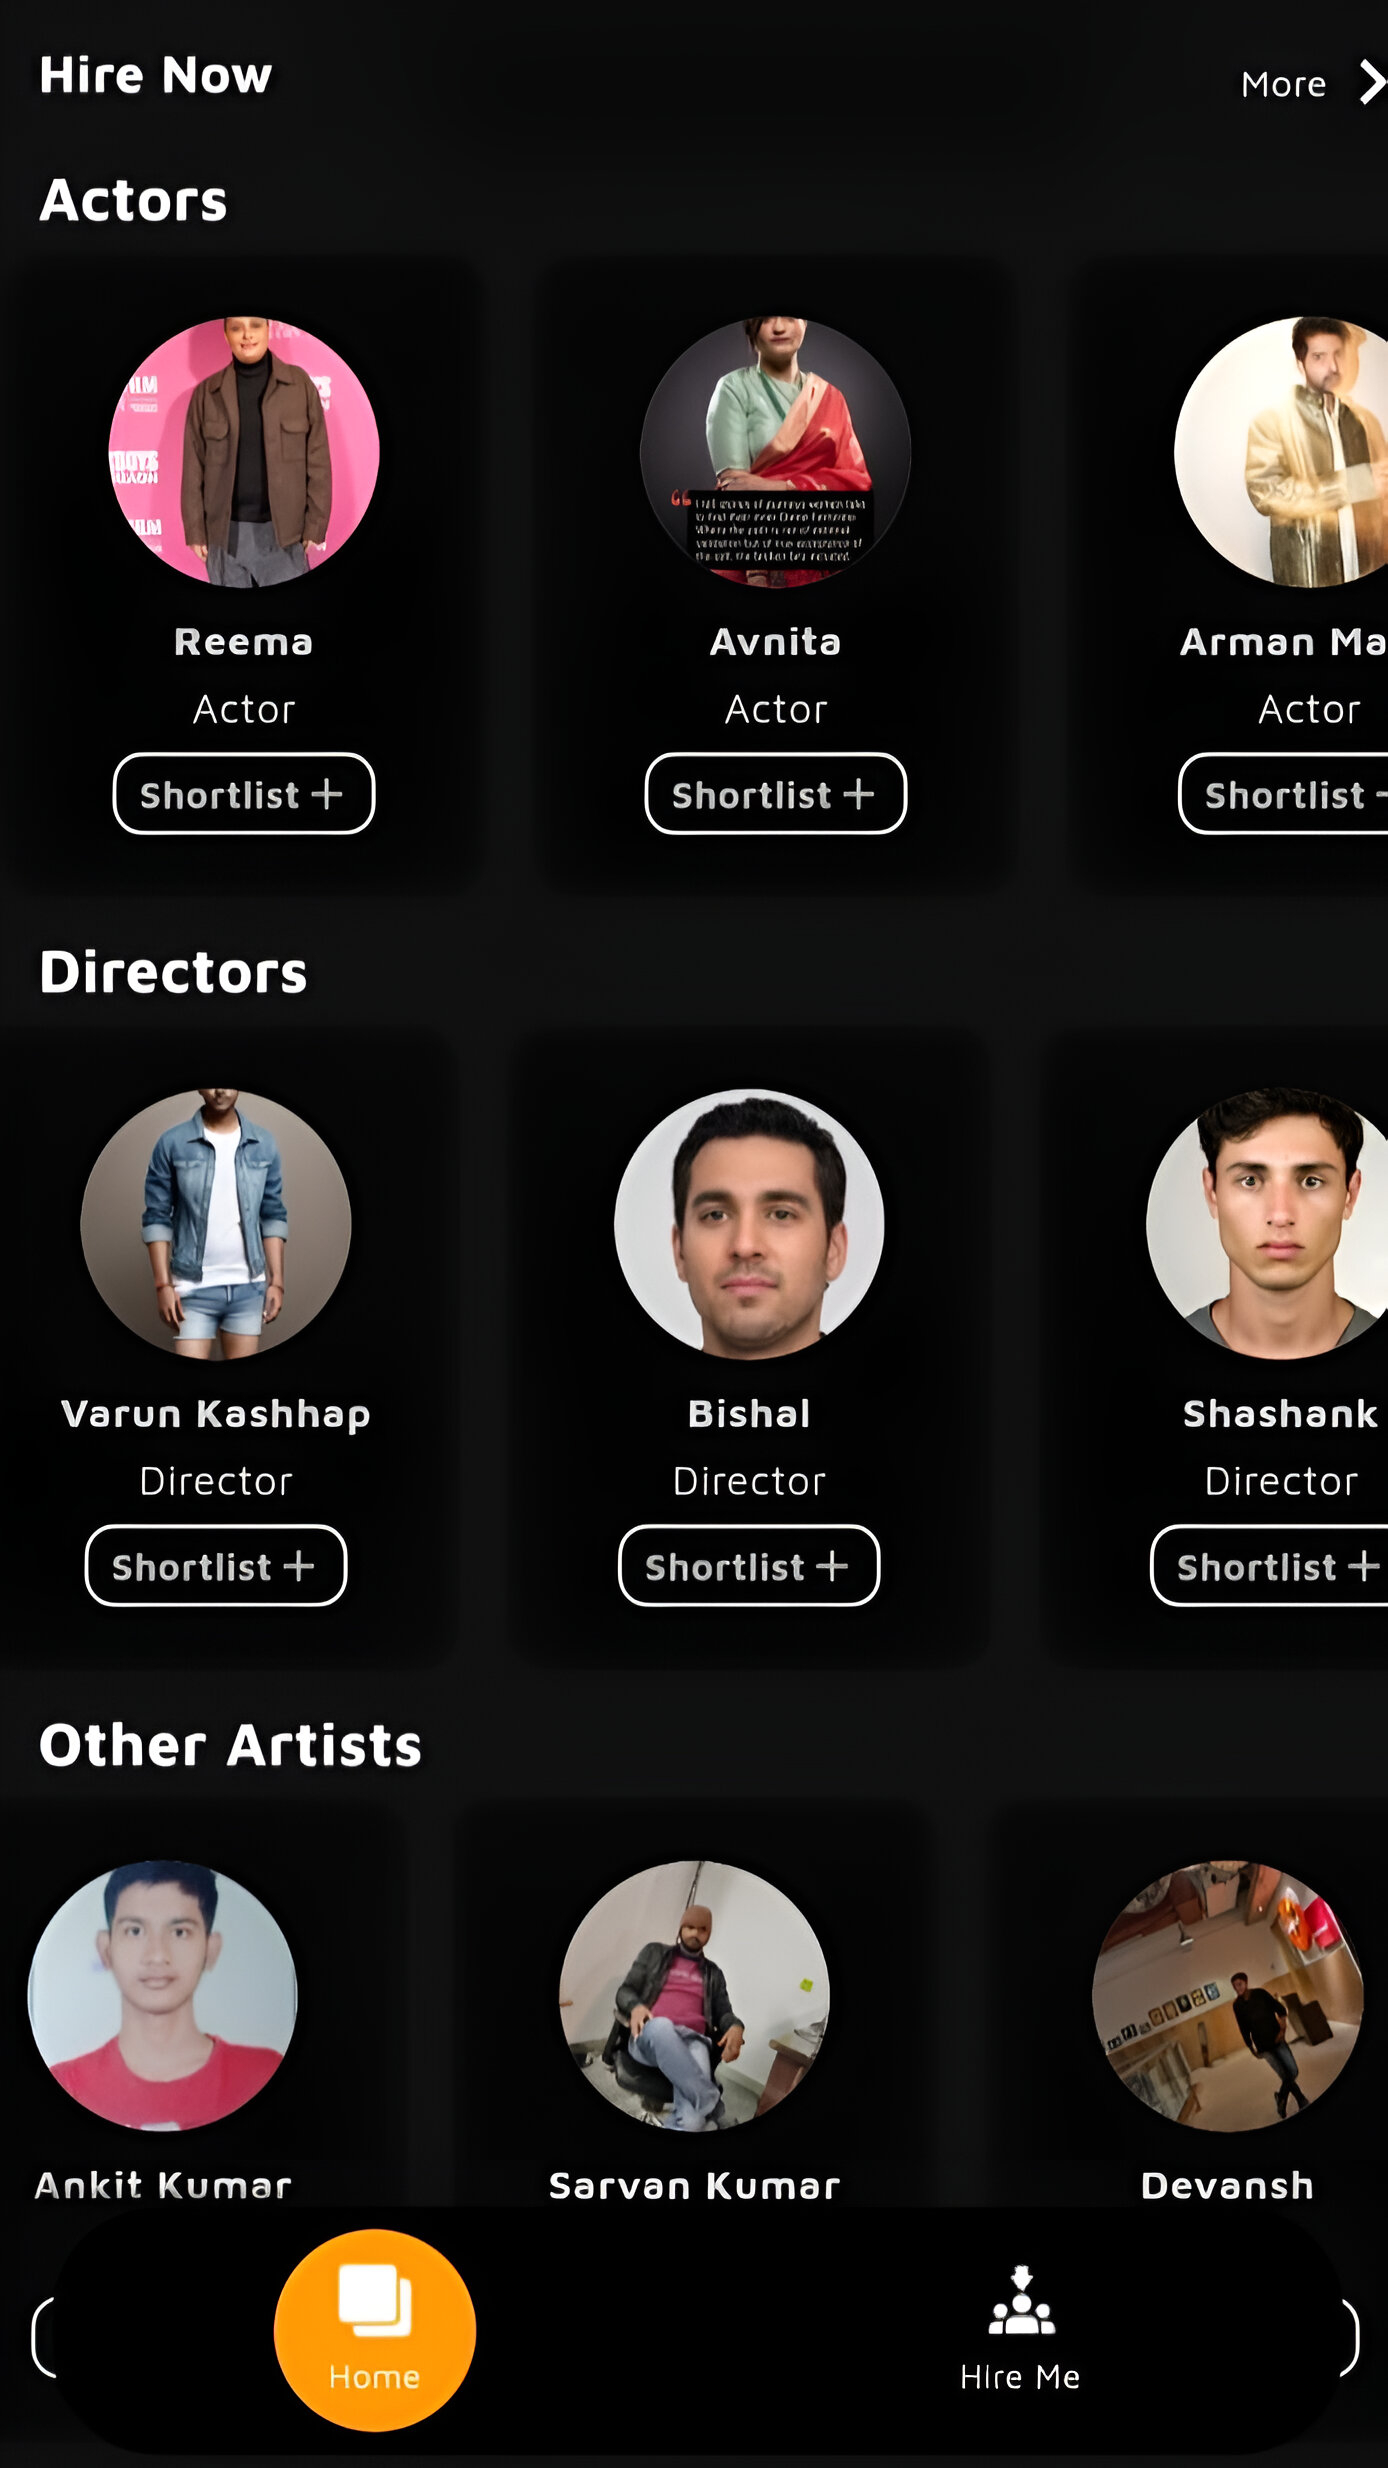
Task: Add Shashank to the shortlist
Action: pos(1270,1566)
